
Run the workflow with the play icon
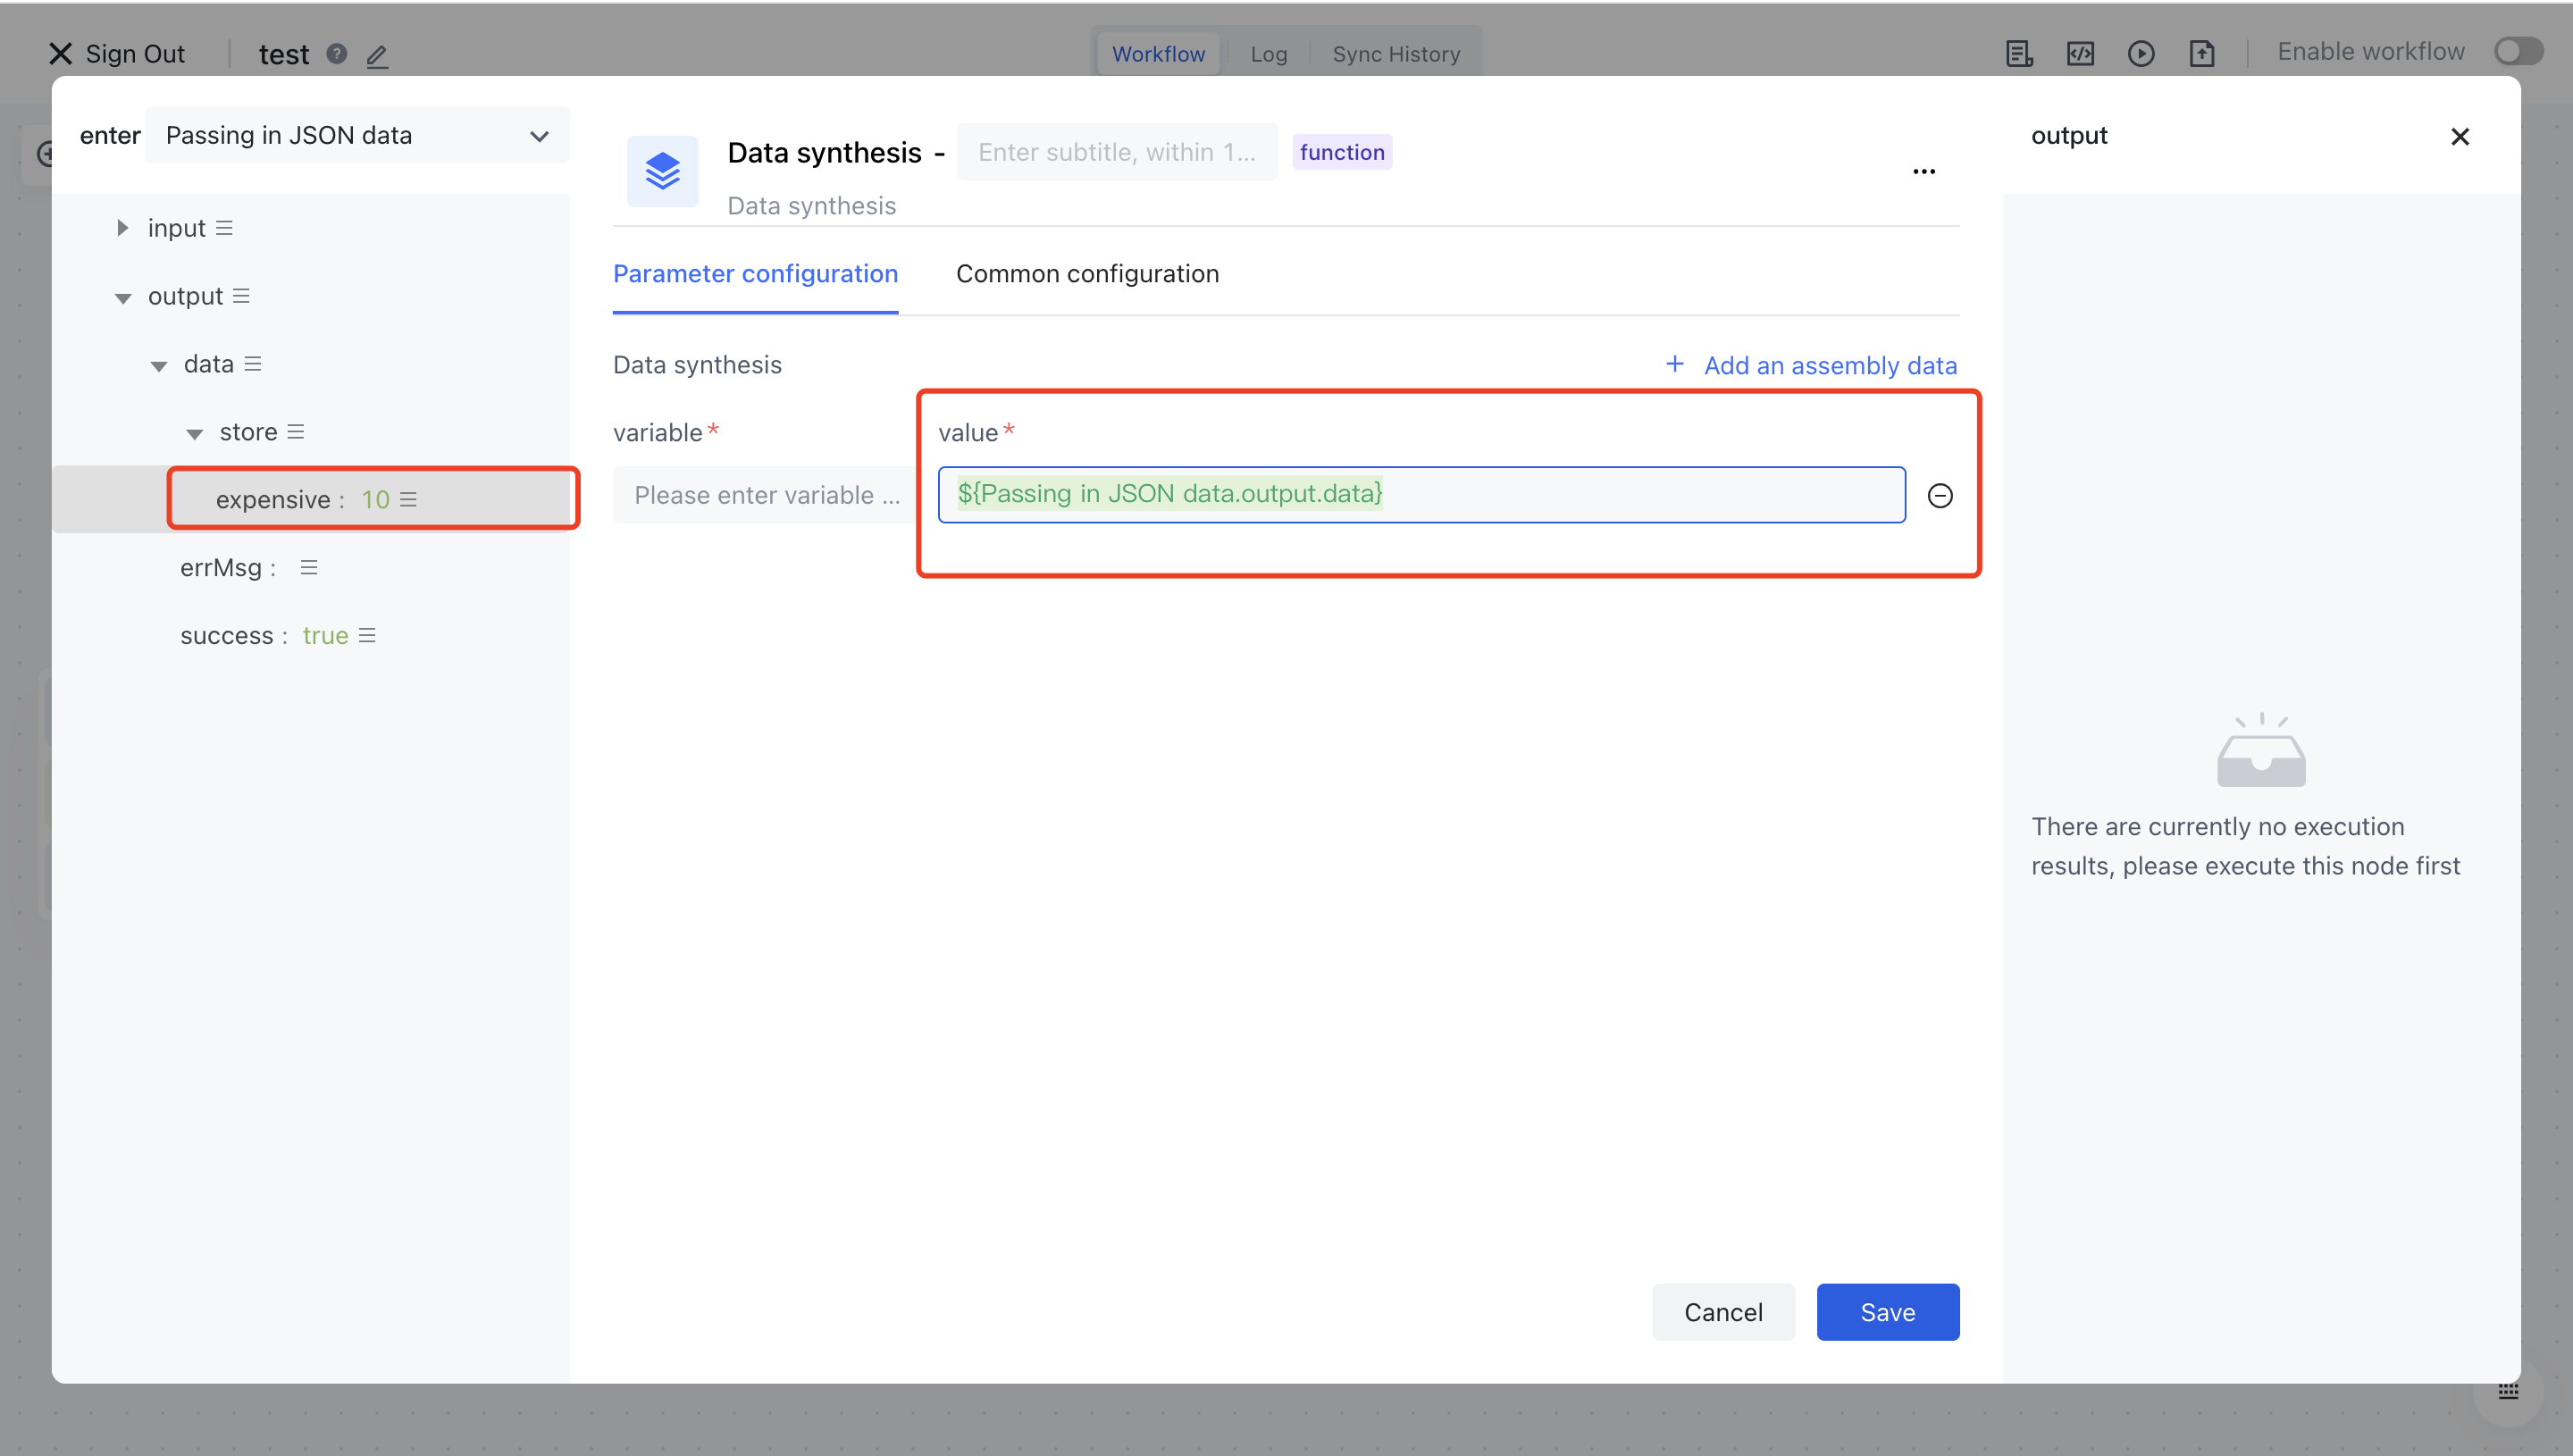coord(2142,53)
